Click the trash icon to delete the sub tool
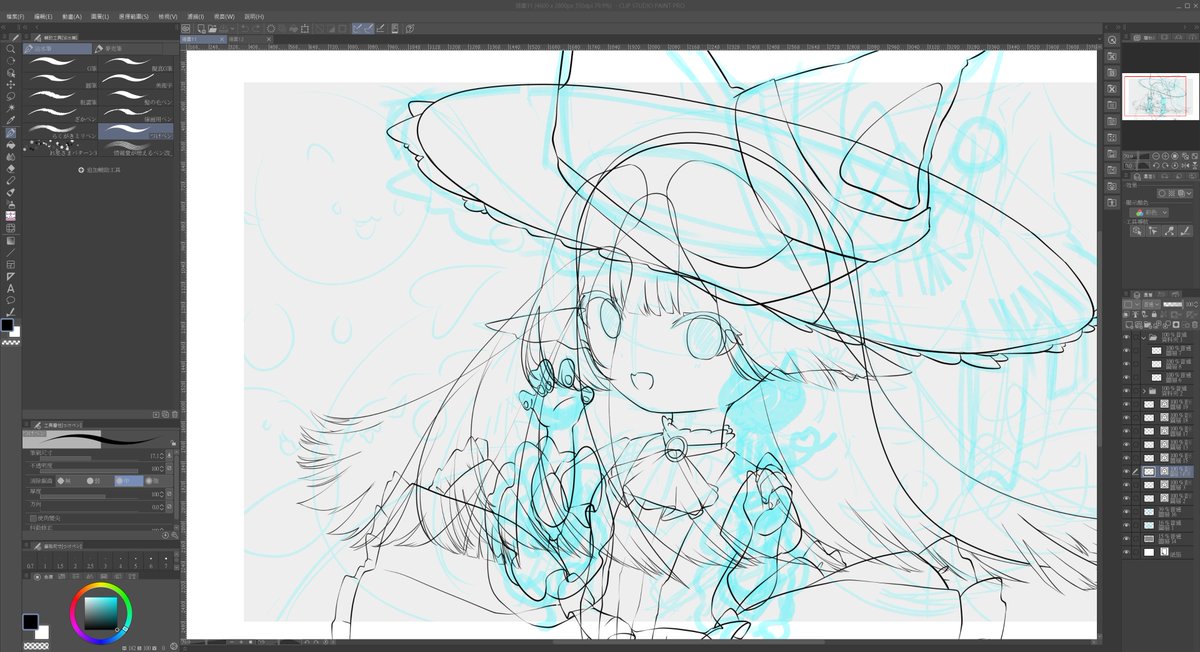Viewport: 1200px width, 652px height. point(175,413)
